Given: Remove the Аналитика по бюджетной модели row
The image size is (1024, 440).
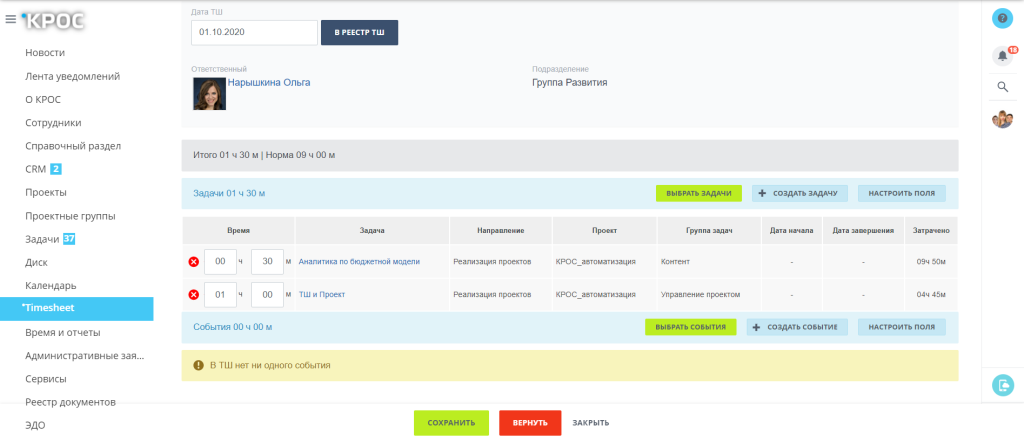Looking at the screenshot, I should pyautogui.click(x=193, y=262).
